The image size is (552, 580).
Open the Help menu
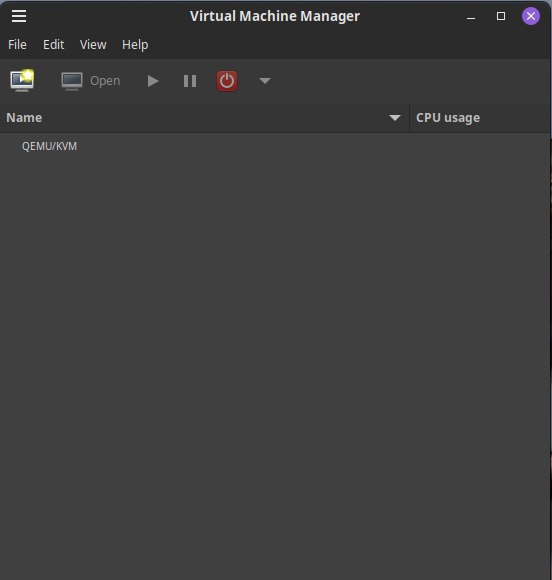[x=135, y=45]
